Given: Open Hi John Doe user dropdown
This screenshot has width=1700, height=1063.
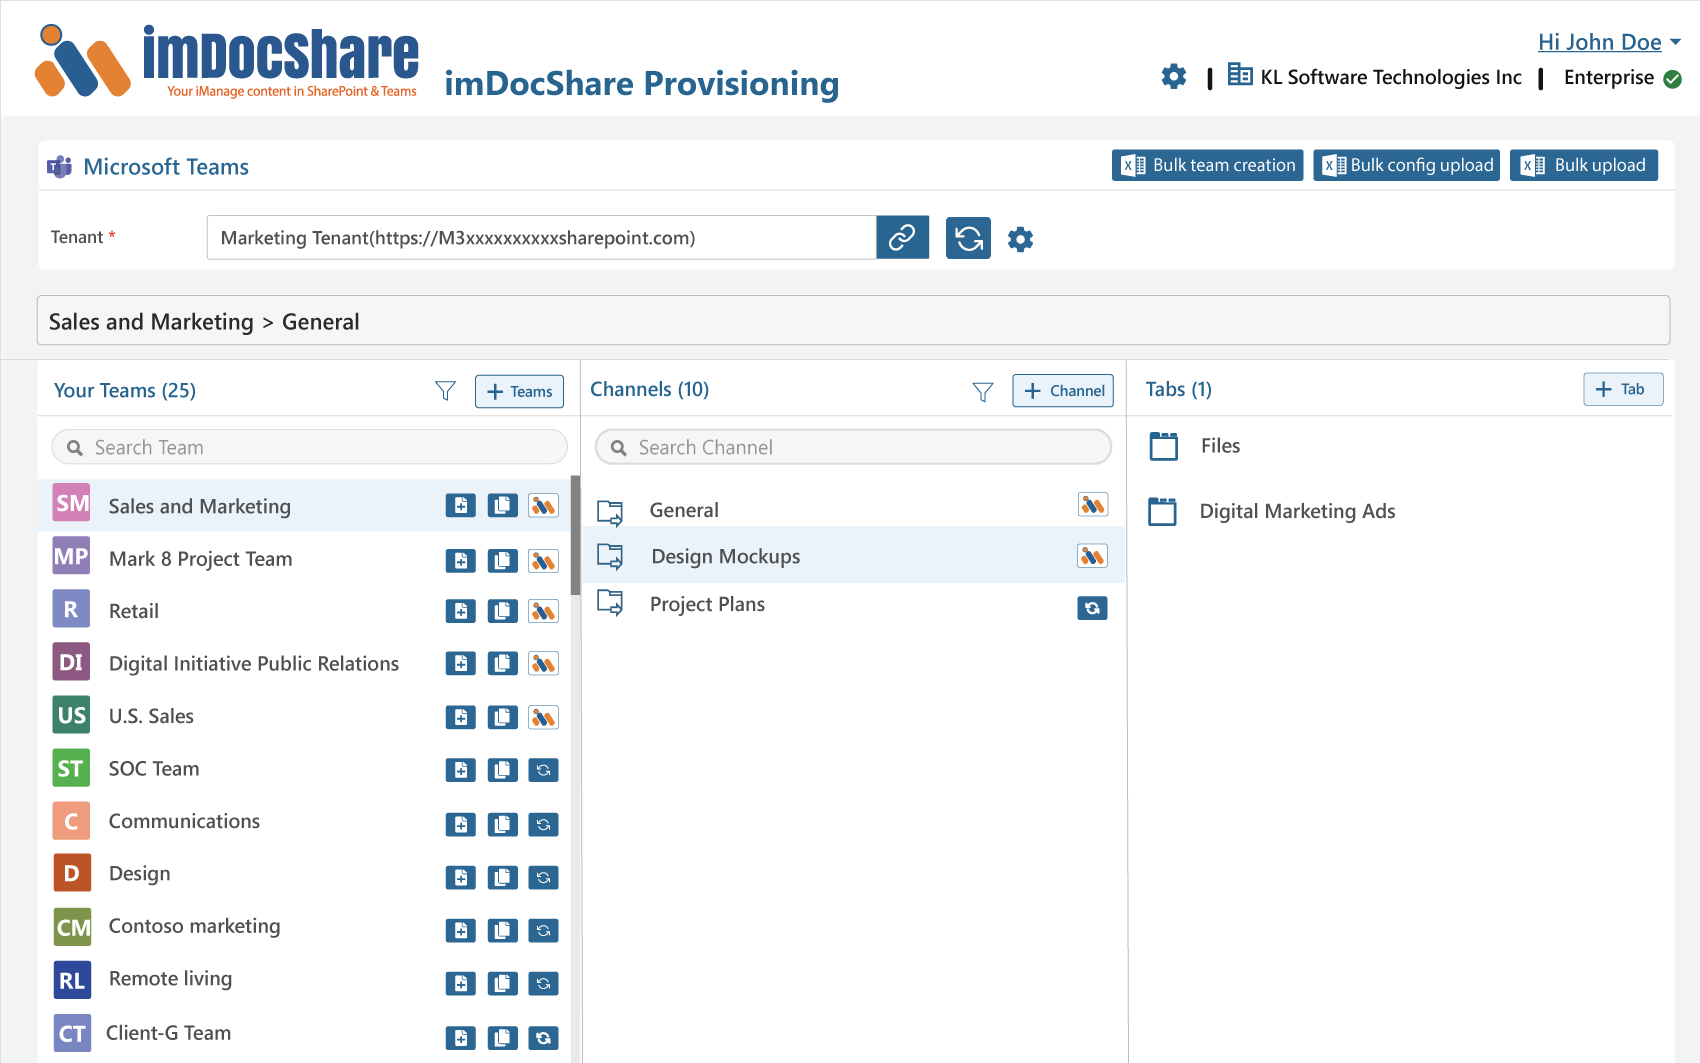Looking at the screenshot, I should [x=1609, y=42].
